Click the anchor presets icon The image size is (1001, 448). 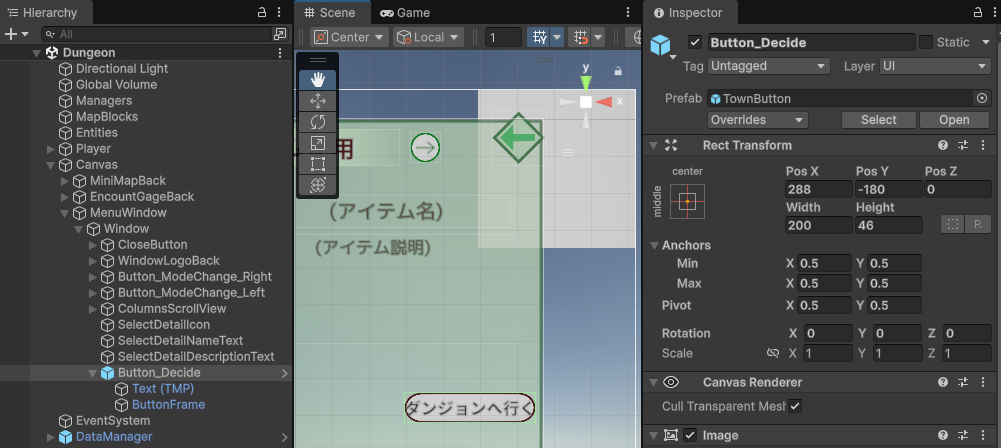[687, 202]
